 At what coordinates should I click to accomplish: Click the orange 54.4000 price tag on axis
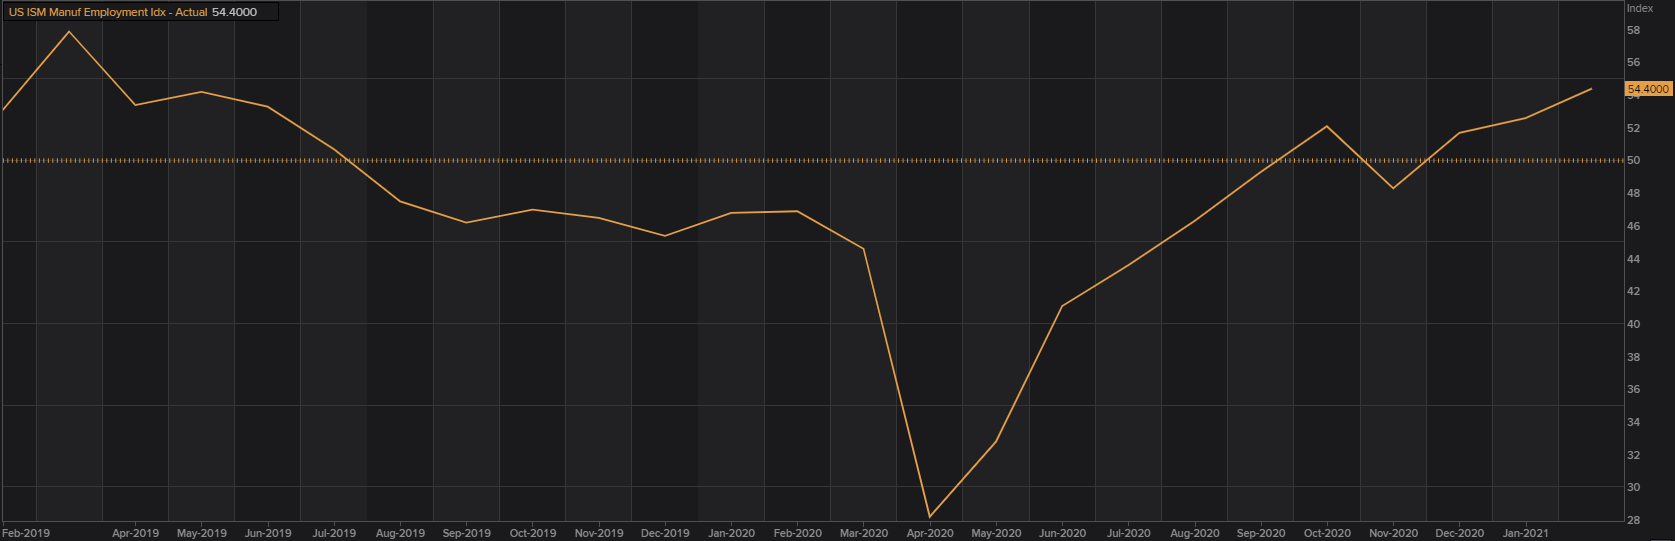pos(1648,89)
